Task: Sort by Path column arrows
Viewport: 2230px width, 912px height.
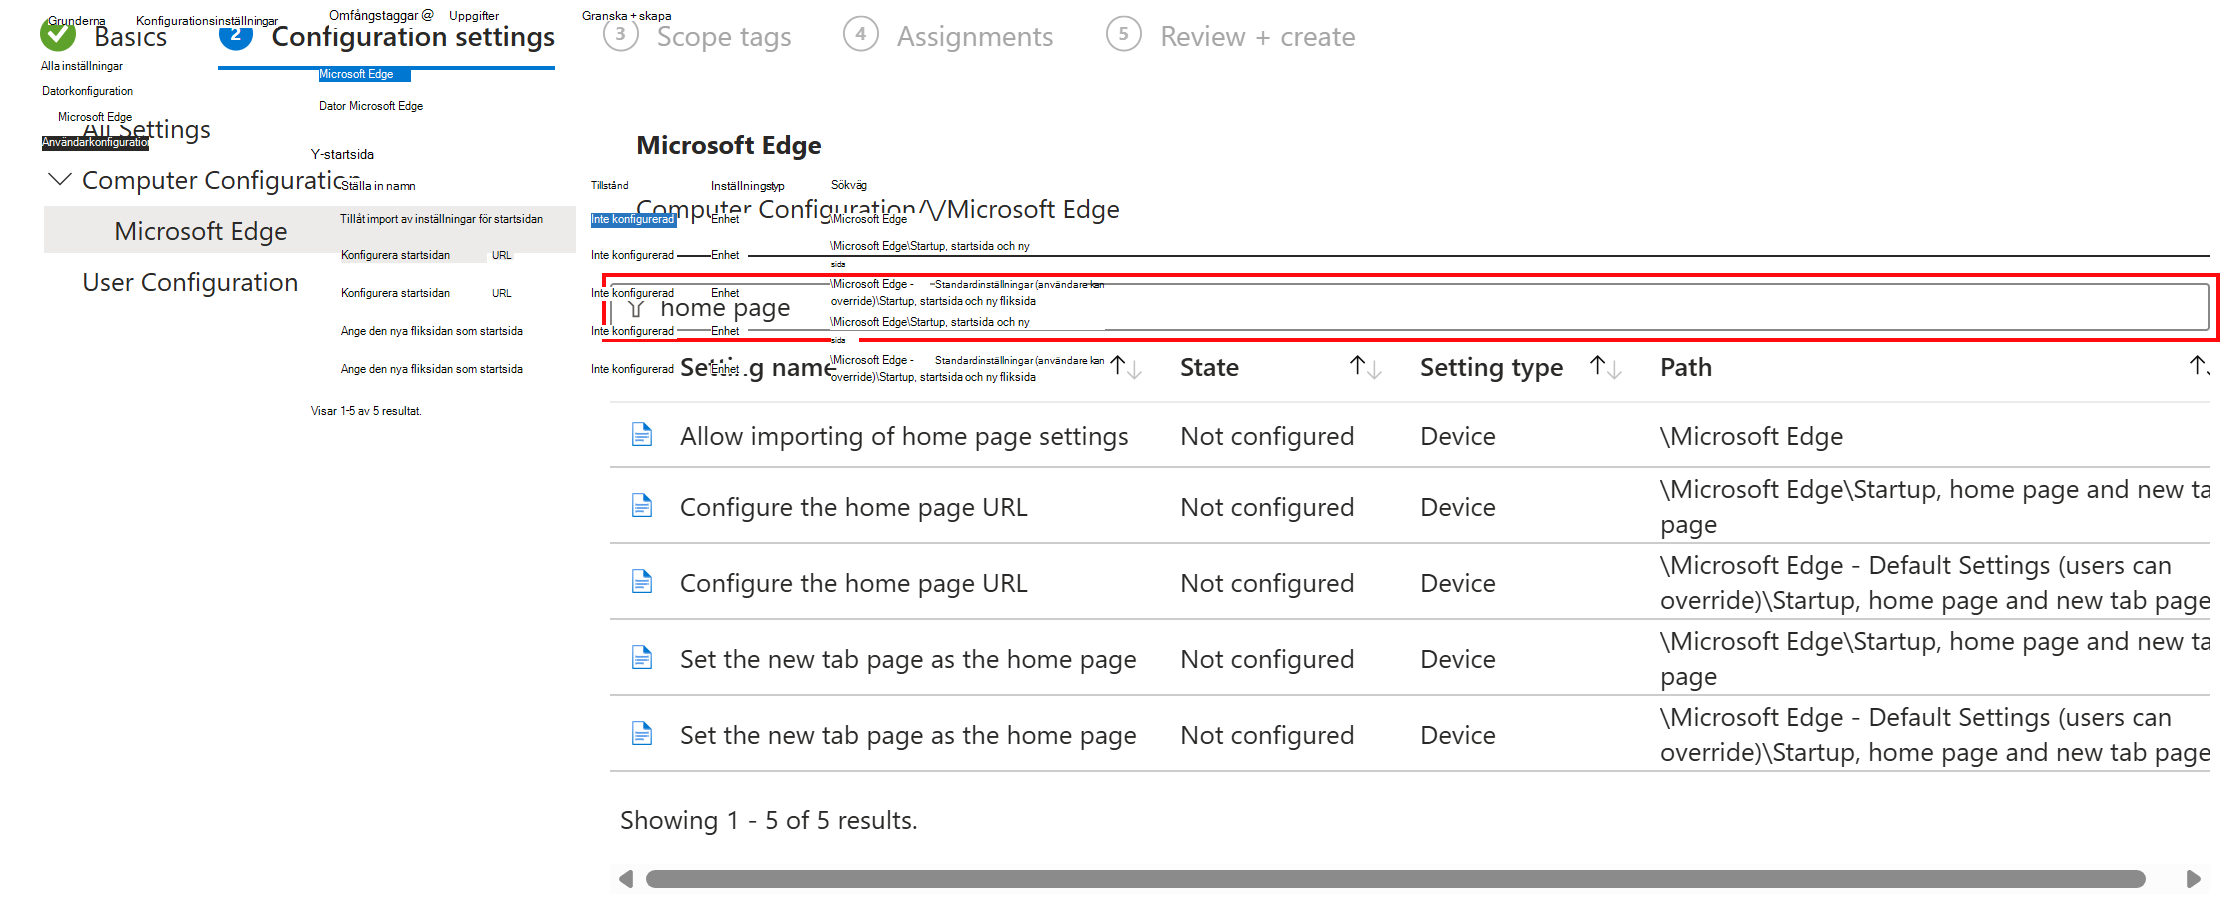Action: pos(2200,367)
